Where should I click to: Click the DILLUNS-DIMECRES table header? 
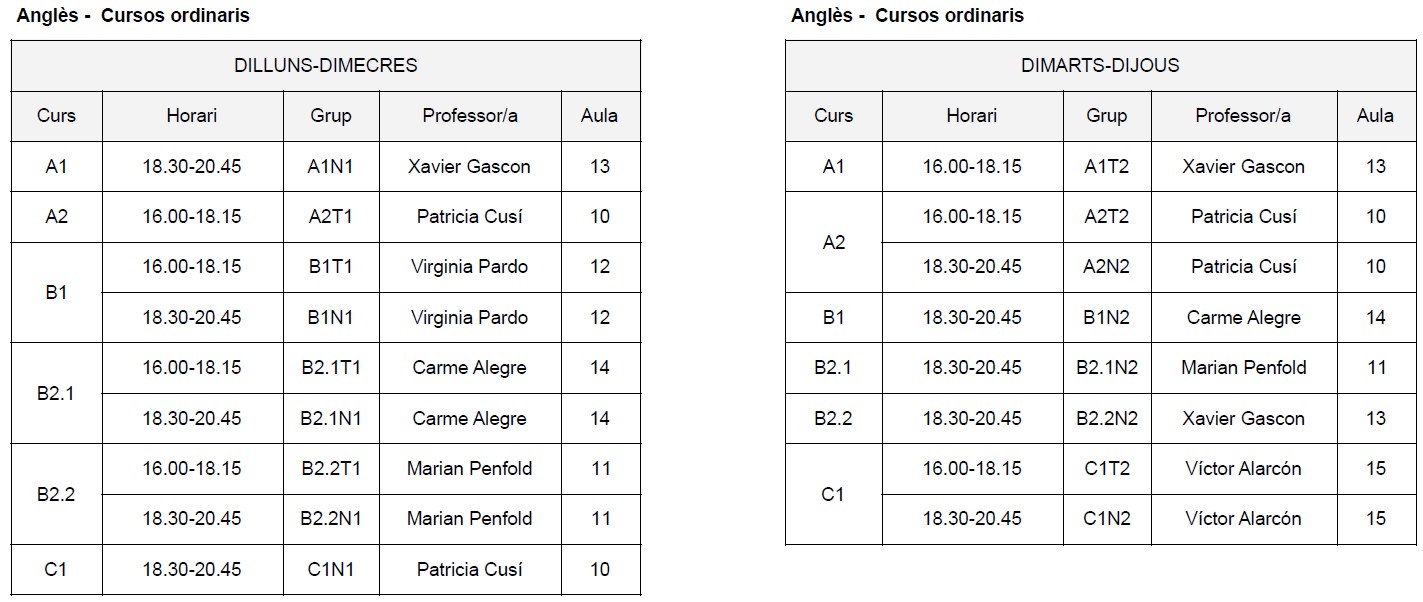pos(325,66)
